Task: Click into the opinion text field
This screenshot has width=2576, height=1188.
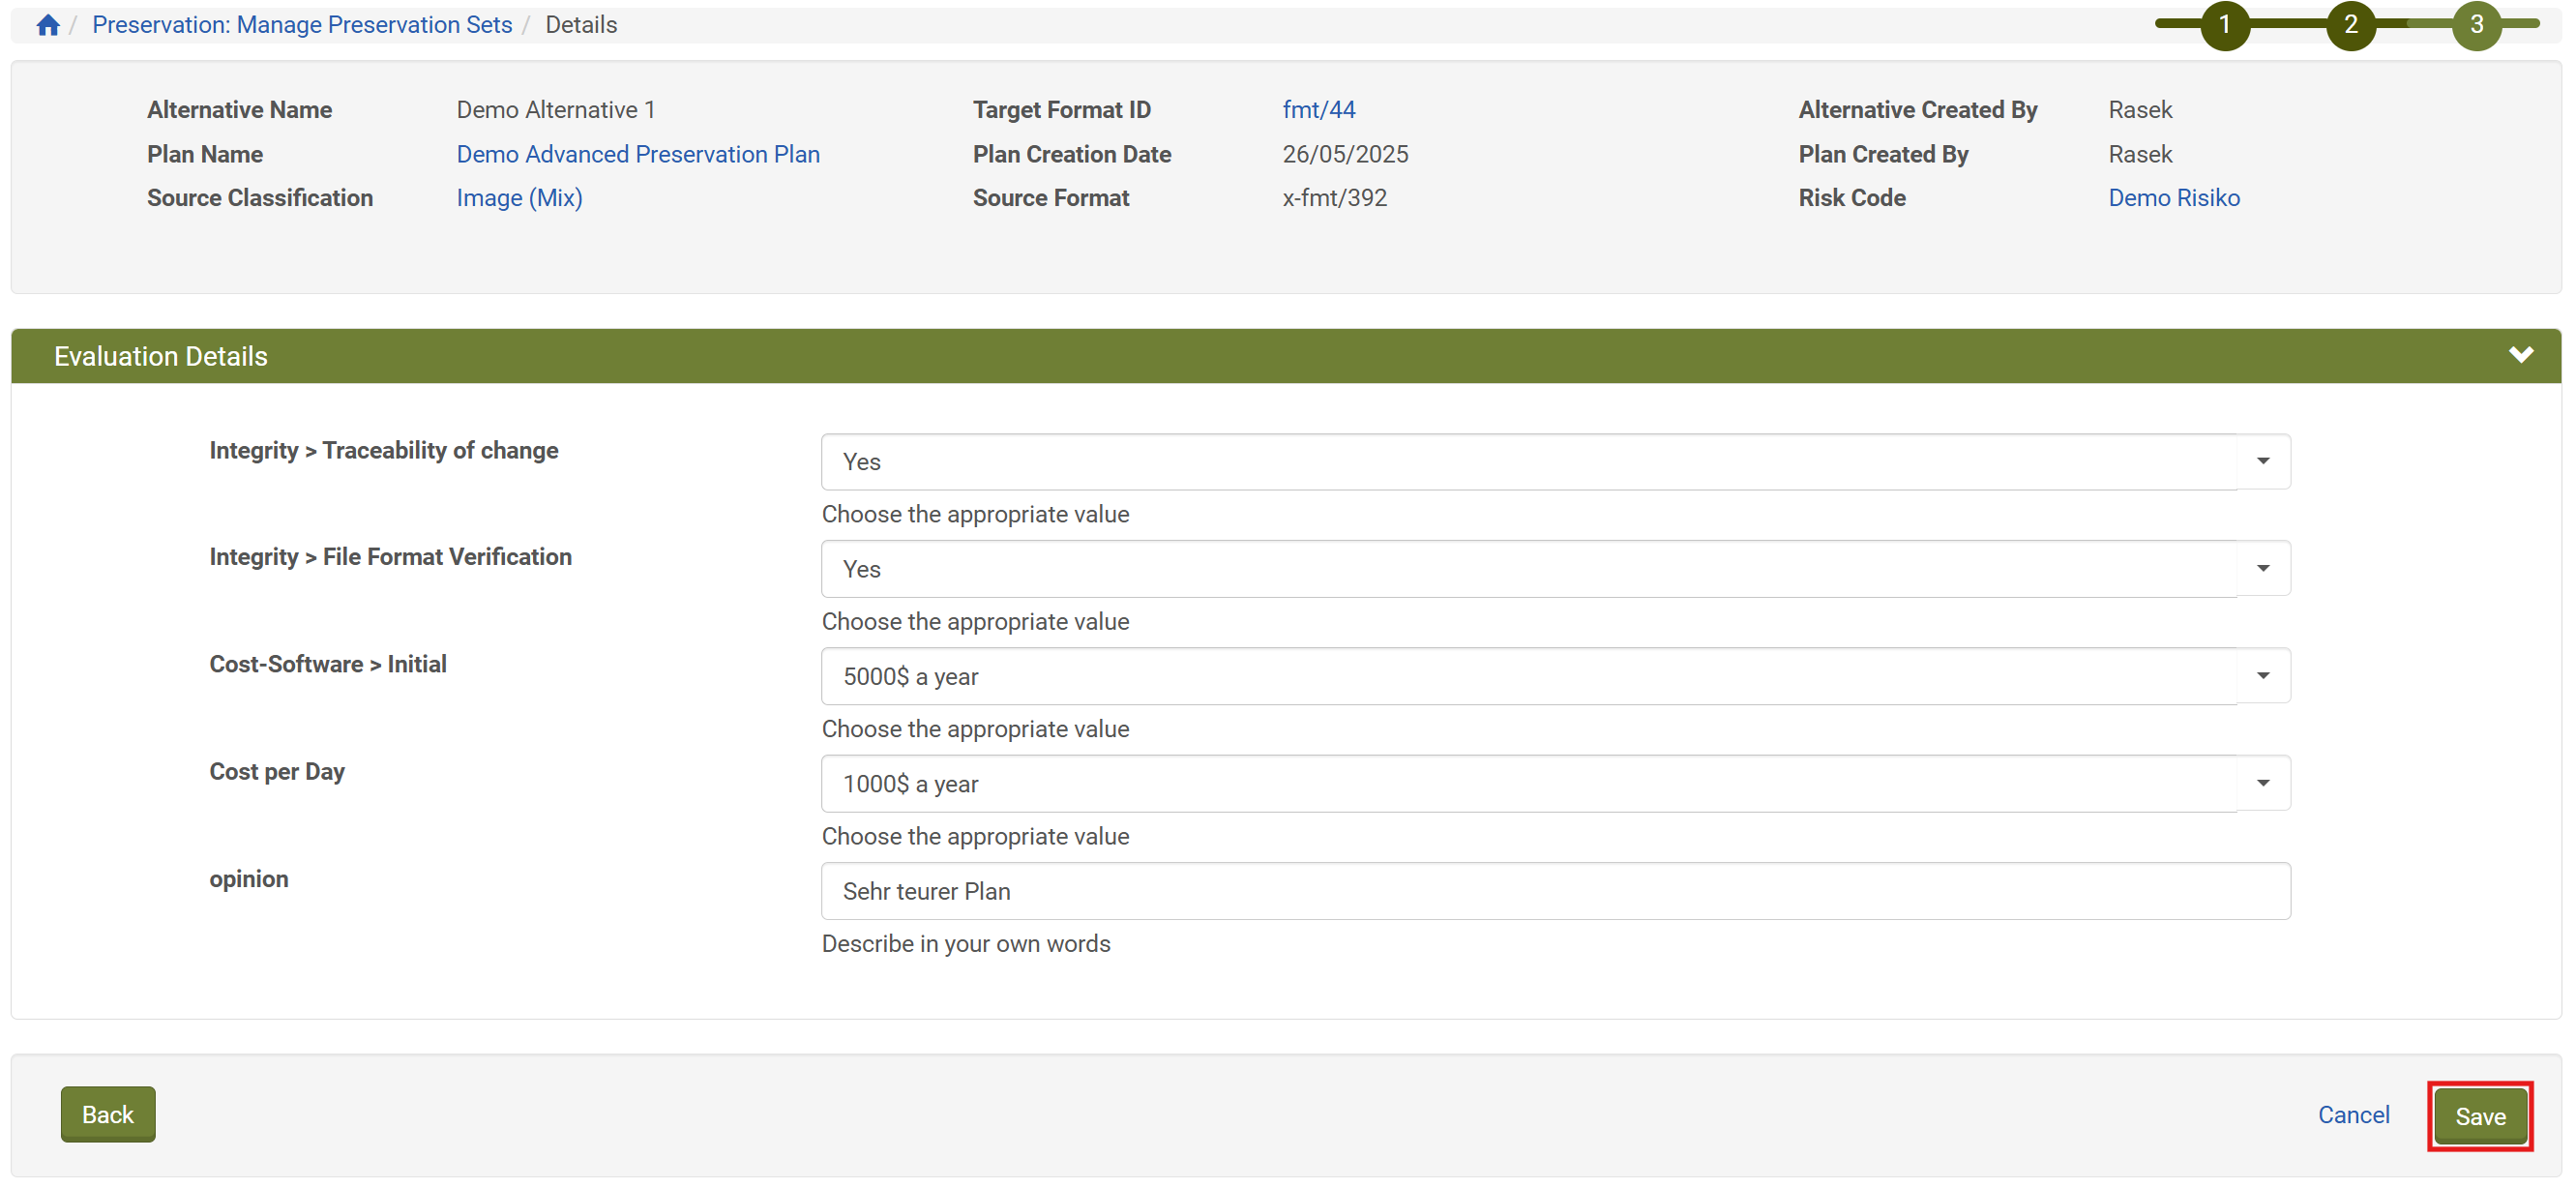Action: [x=1555, y=891]
